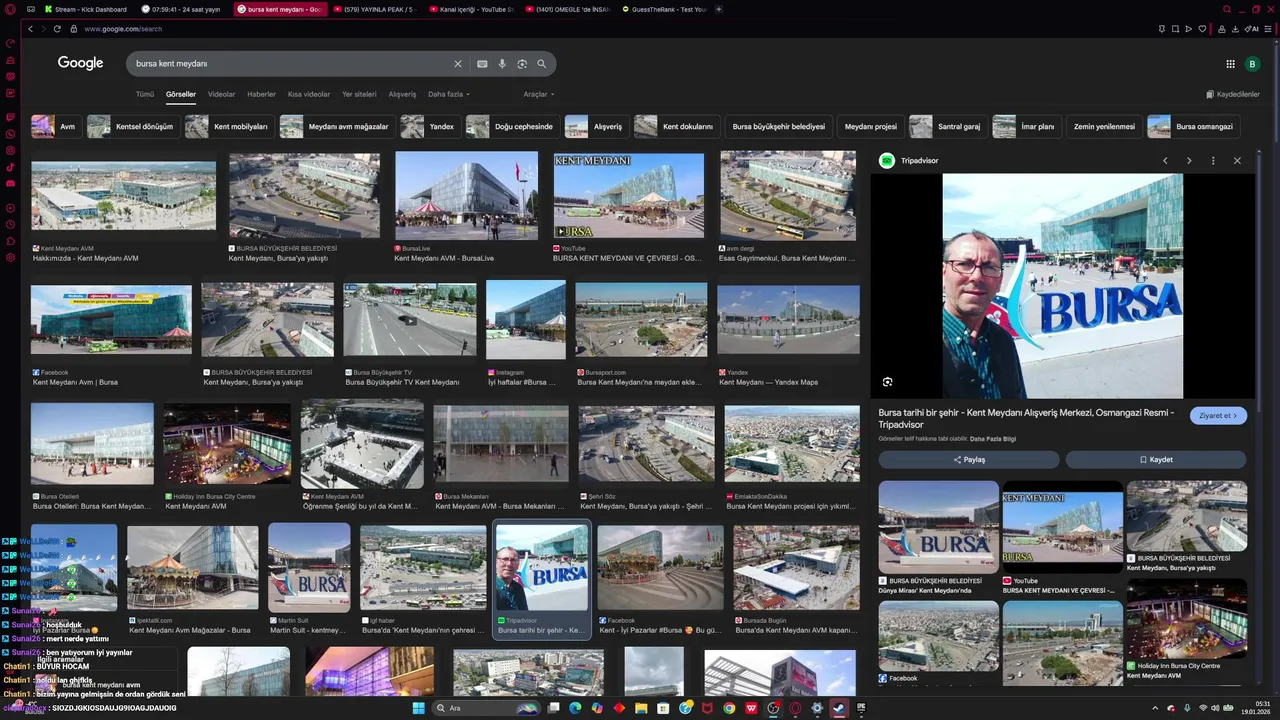Open the Araçlar tools dropdown
Screen dimensions: 1280x720
tap(539, 94)
